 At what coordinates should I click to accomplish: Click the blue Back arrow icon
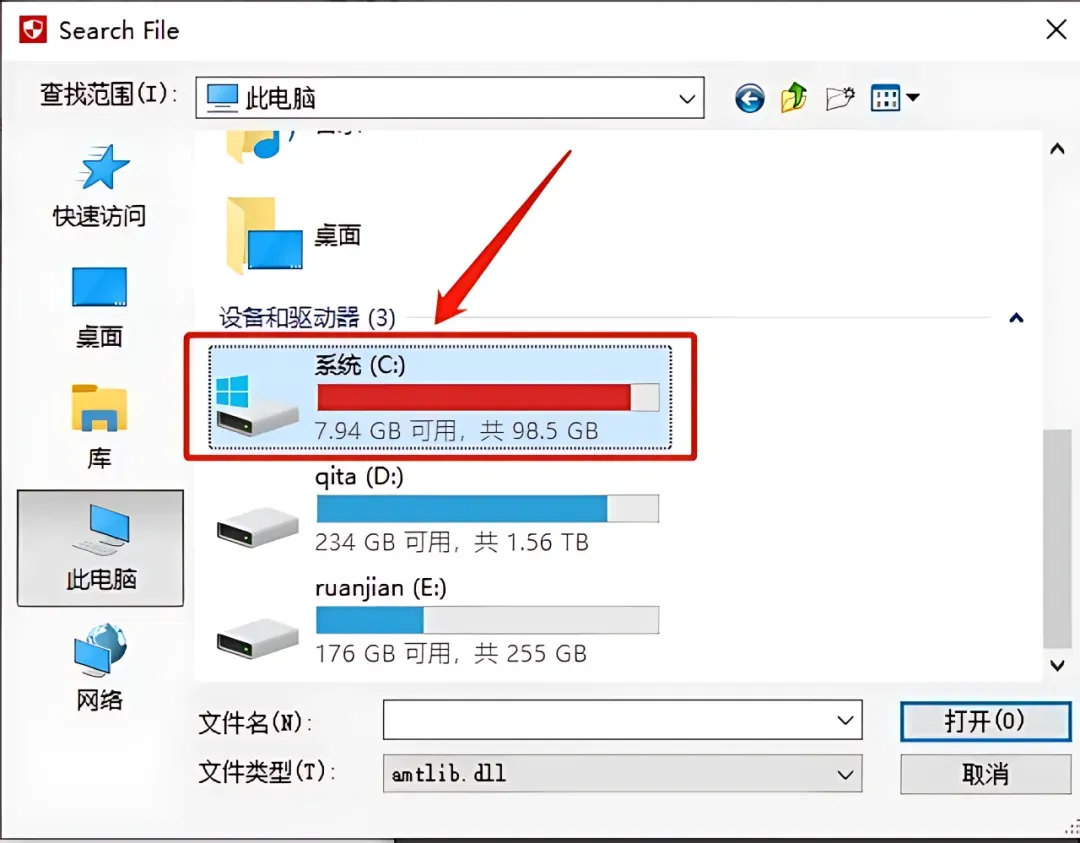749,98
